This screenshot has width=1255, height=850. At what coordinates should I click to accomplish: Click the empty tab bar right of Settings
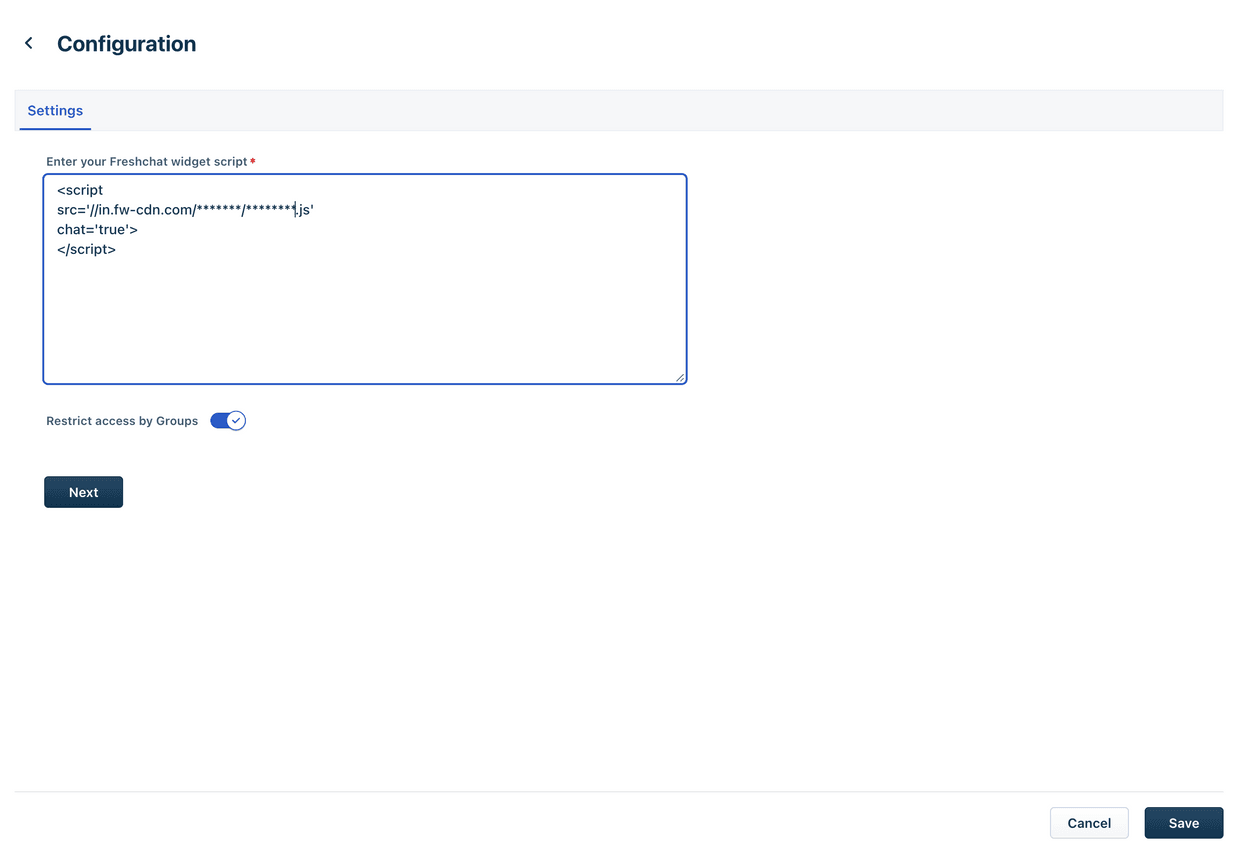pos(650,111)
